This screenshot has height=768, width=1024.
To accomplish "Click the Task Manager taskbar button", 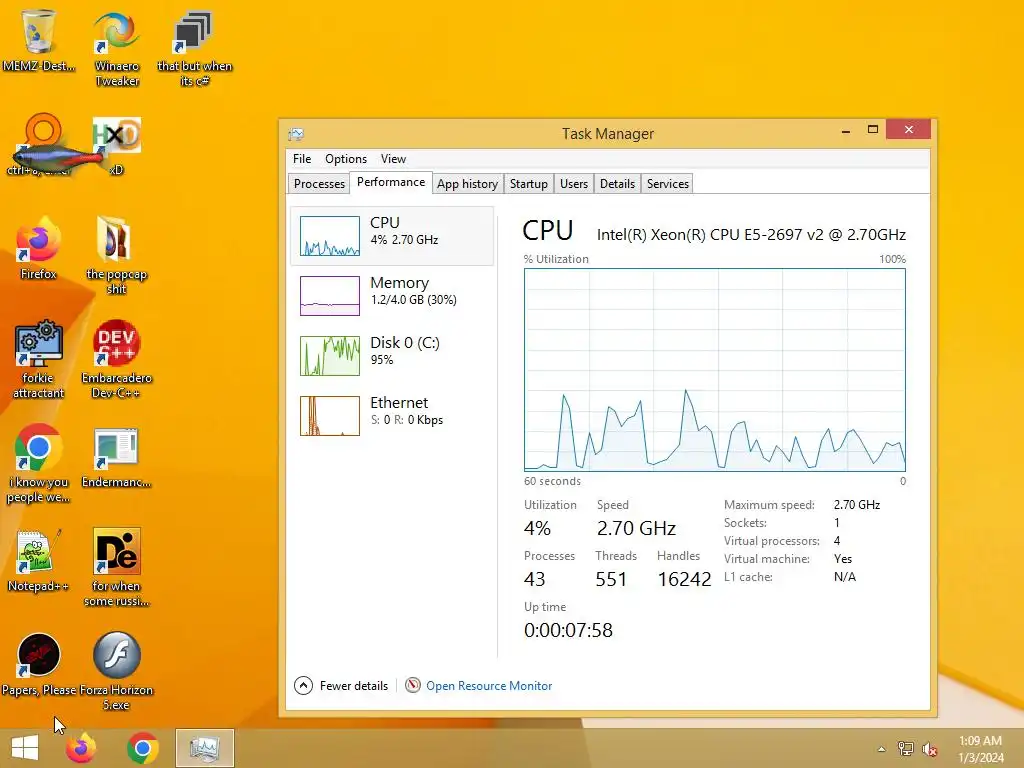I will (x=204, y=748).
